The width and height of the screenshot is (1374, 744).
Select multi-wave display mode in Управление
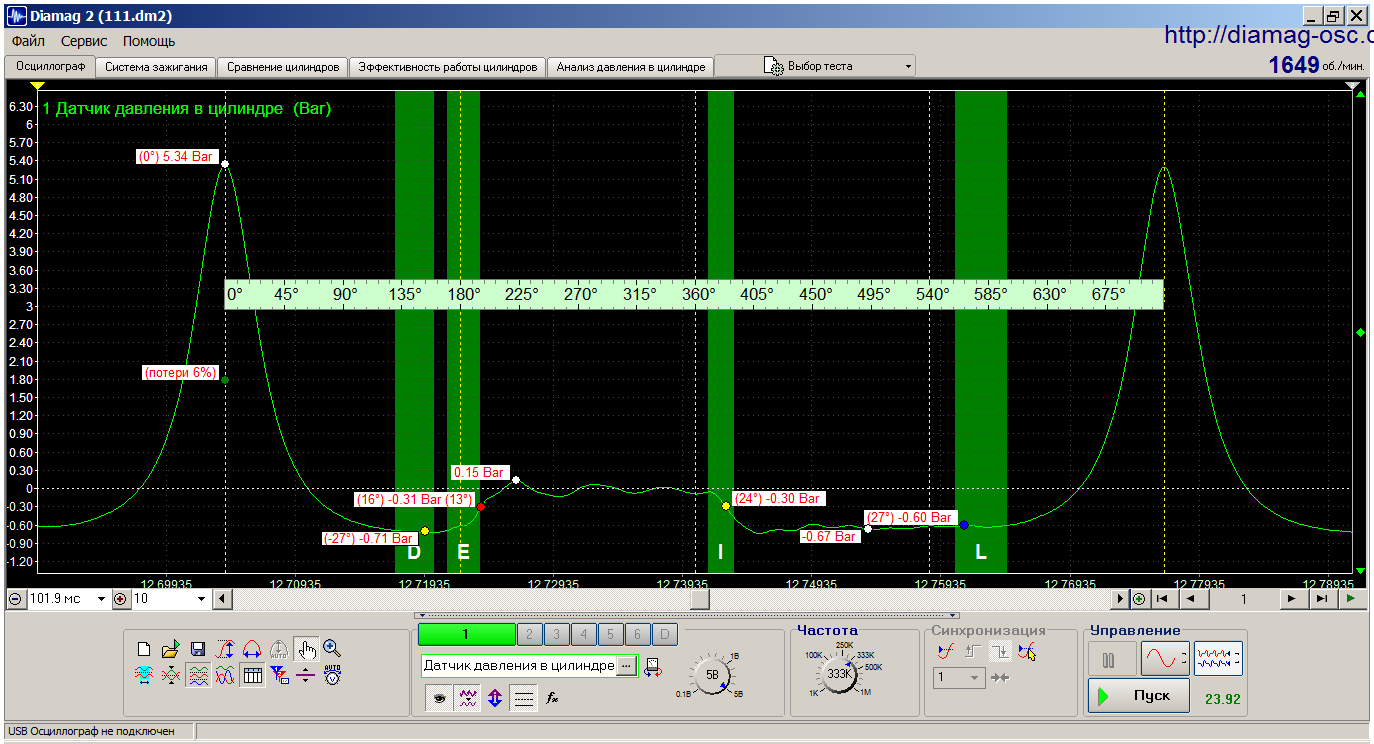click(1218, 660)
